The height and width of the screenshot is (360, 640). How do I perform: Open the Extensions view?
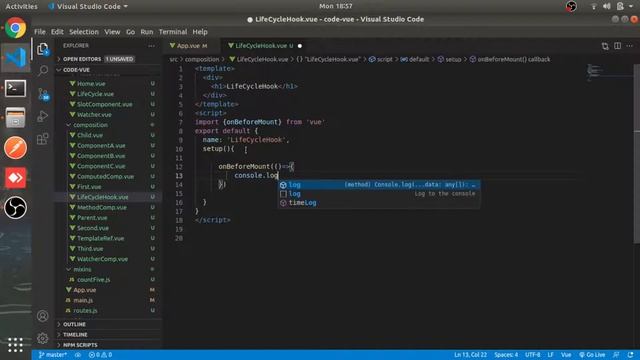click(42, 139)
